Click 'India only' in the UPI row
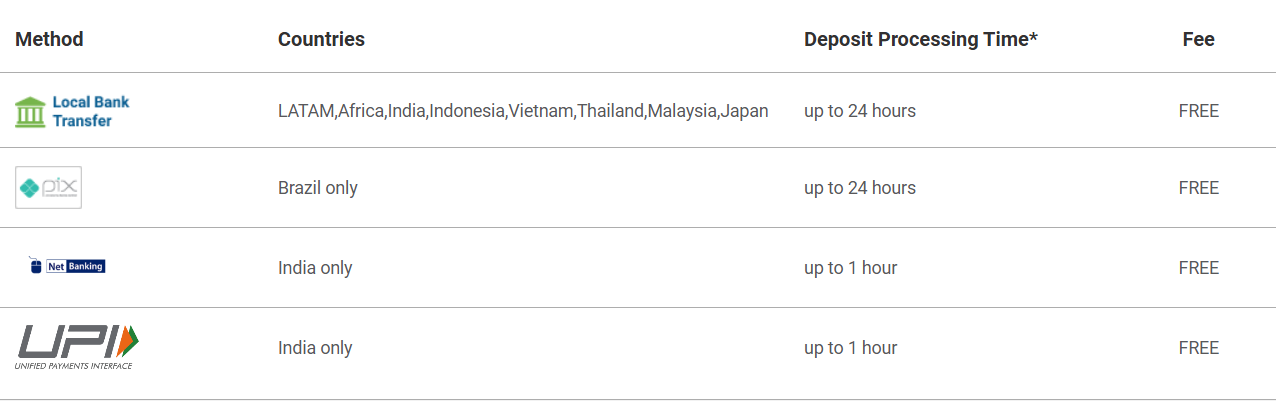The height and width of the screenshot is (401, 1276). coord(315,348)
